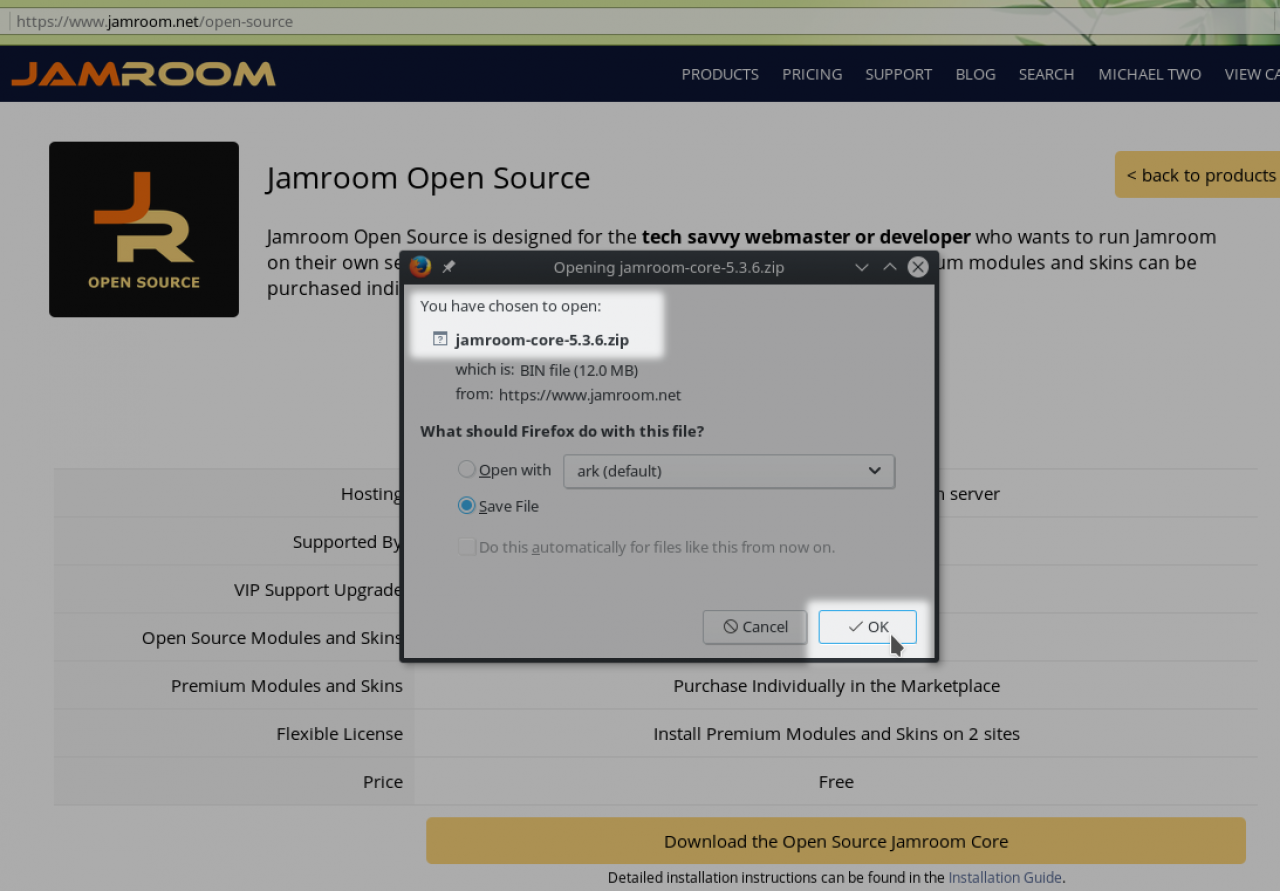1280x891 pixels.
Task: Click the Firefox icon in the dialog title bar
Action: click(420, 267)
